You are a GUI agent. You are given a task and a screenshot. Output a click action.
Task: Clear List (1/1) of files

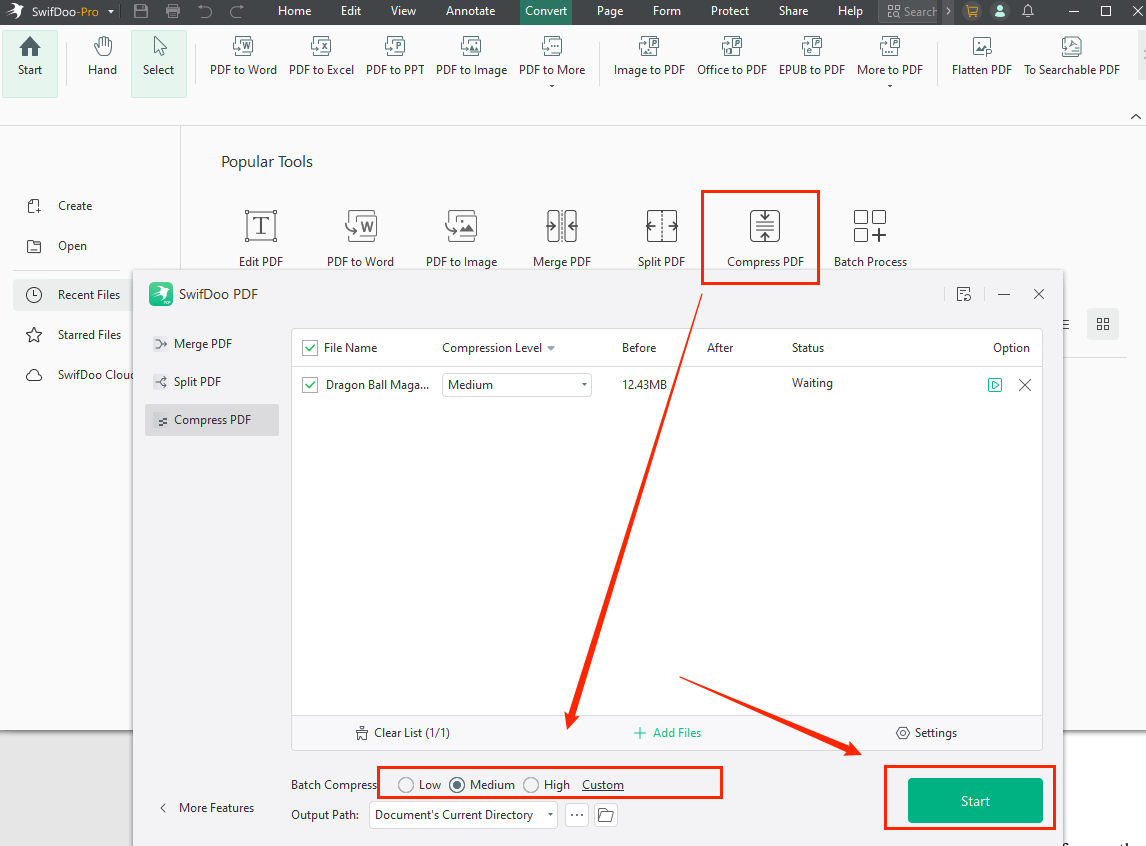click(403, 733)
